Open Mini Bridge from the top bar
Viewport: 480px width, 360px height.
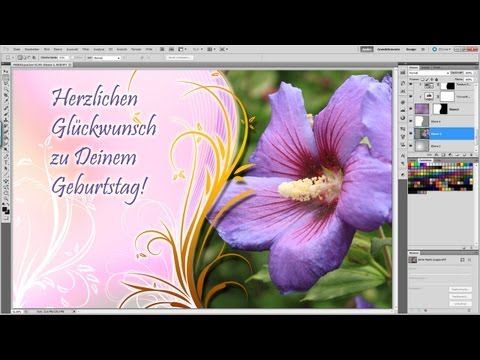pyautogui.click(x=171, y=49)
